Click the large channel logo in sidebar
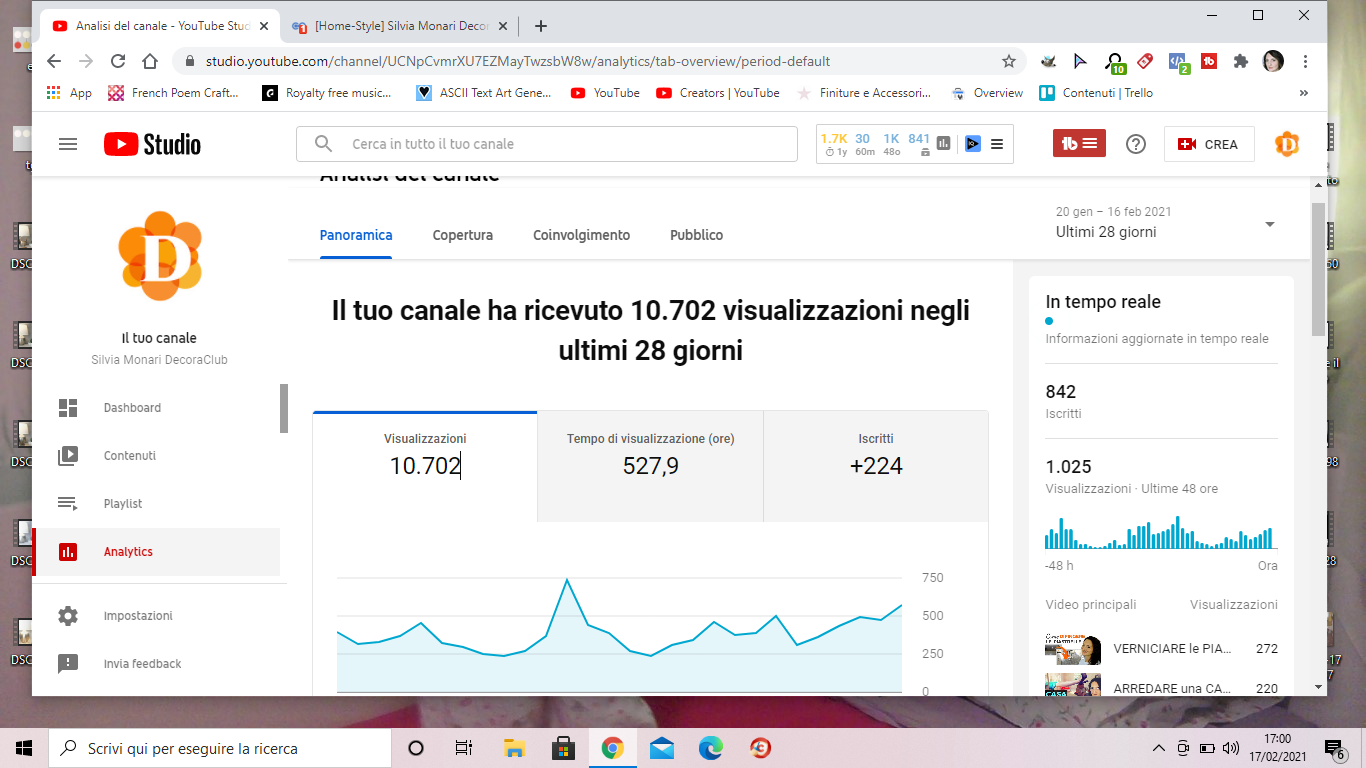 click(x=160, y=257)
